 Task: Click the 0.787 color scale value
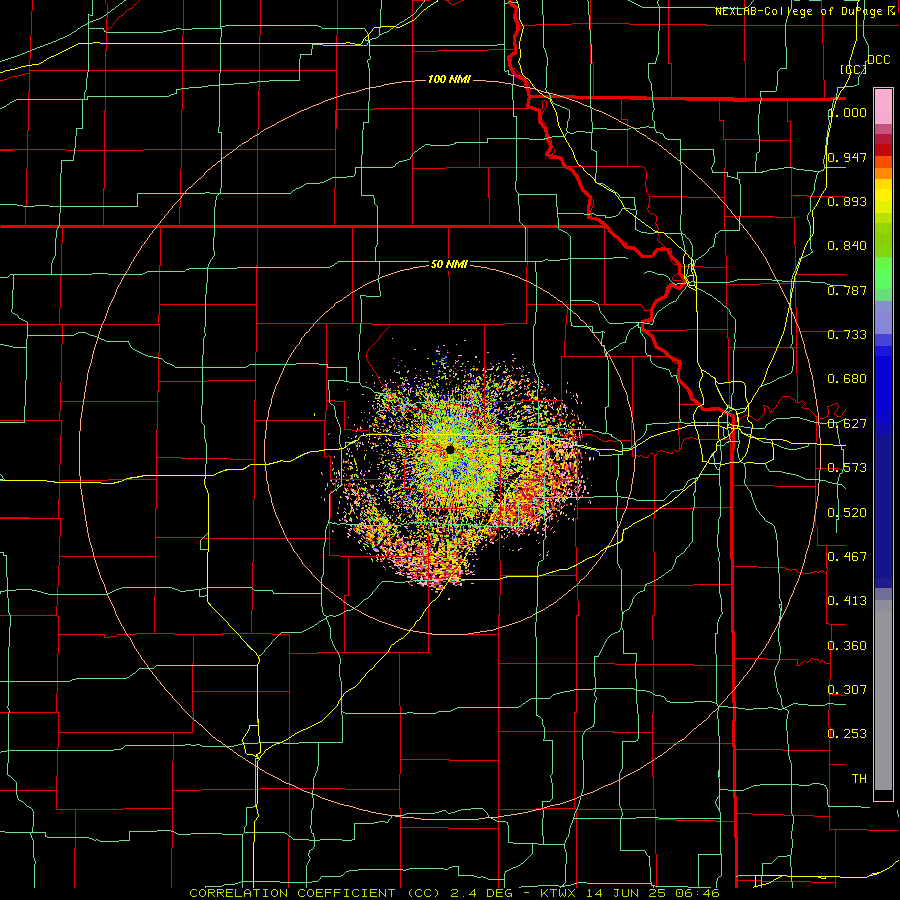(x=847, y=290)
